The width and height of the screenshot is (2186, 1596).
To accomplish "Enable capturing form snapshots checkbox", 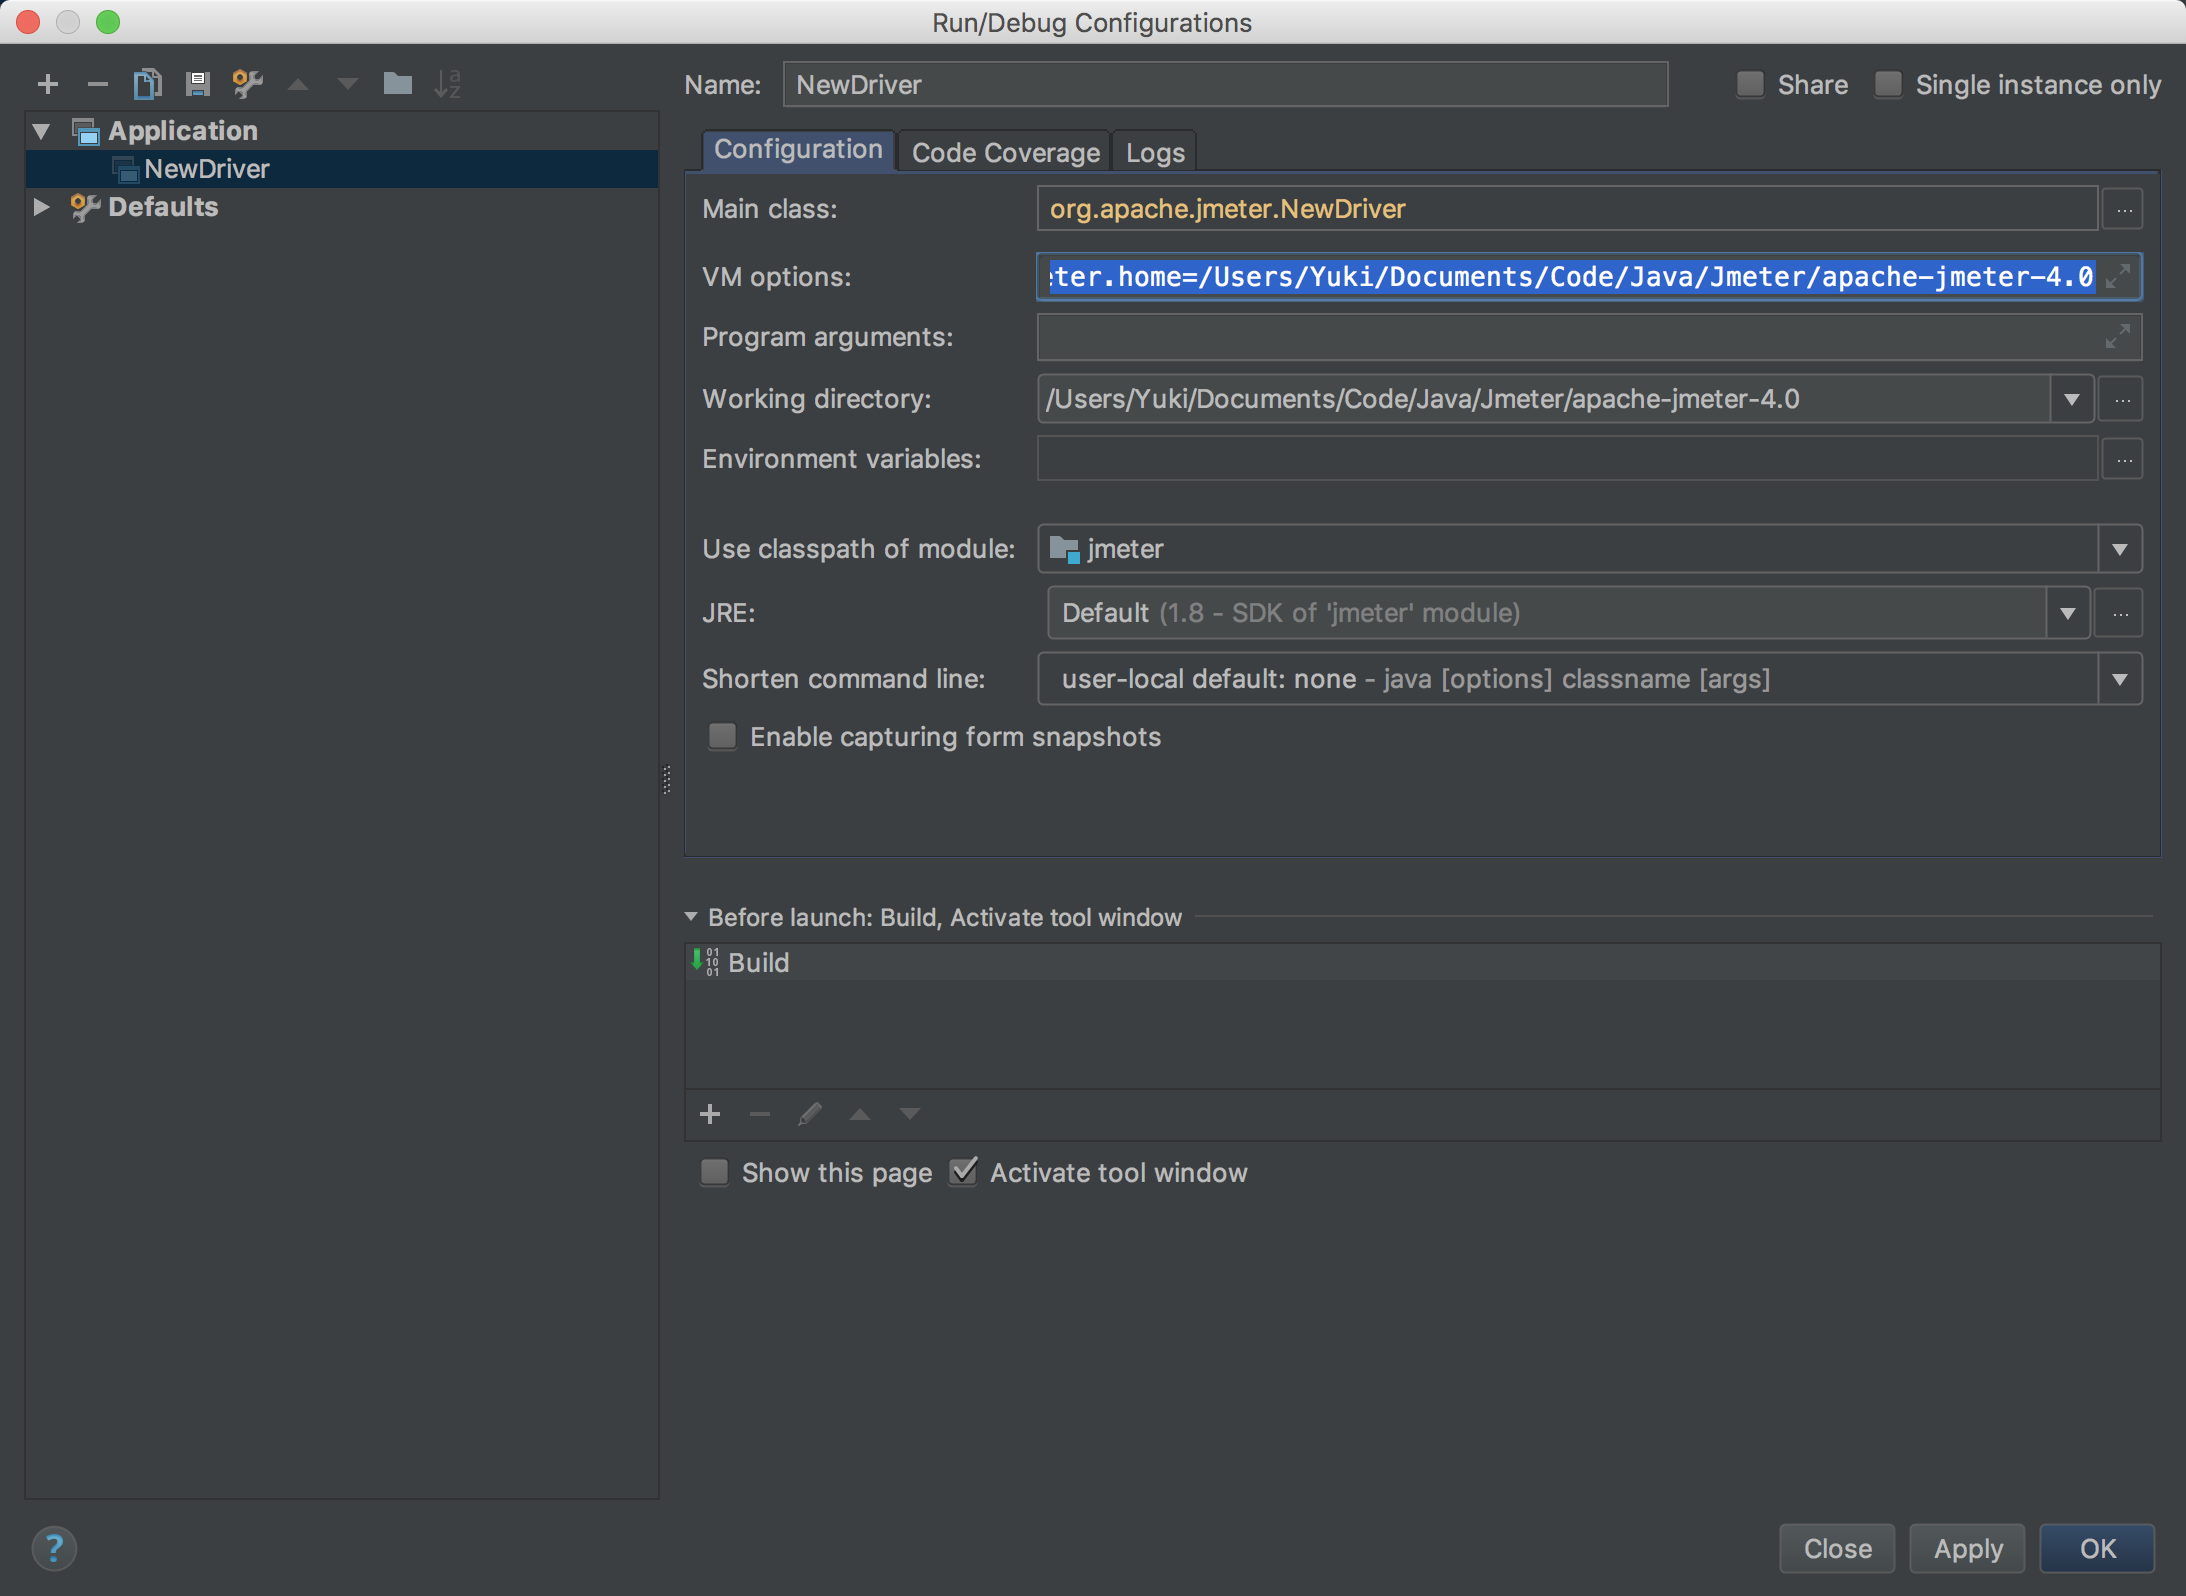I will point(722,737).
